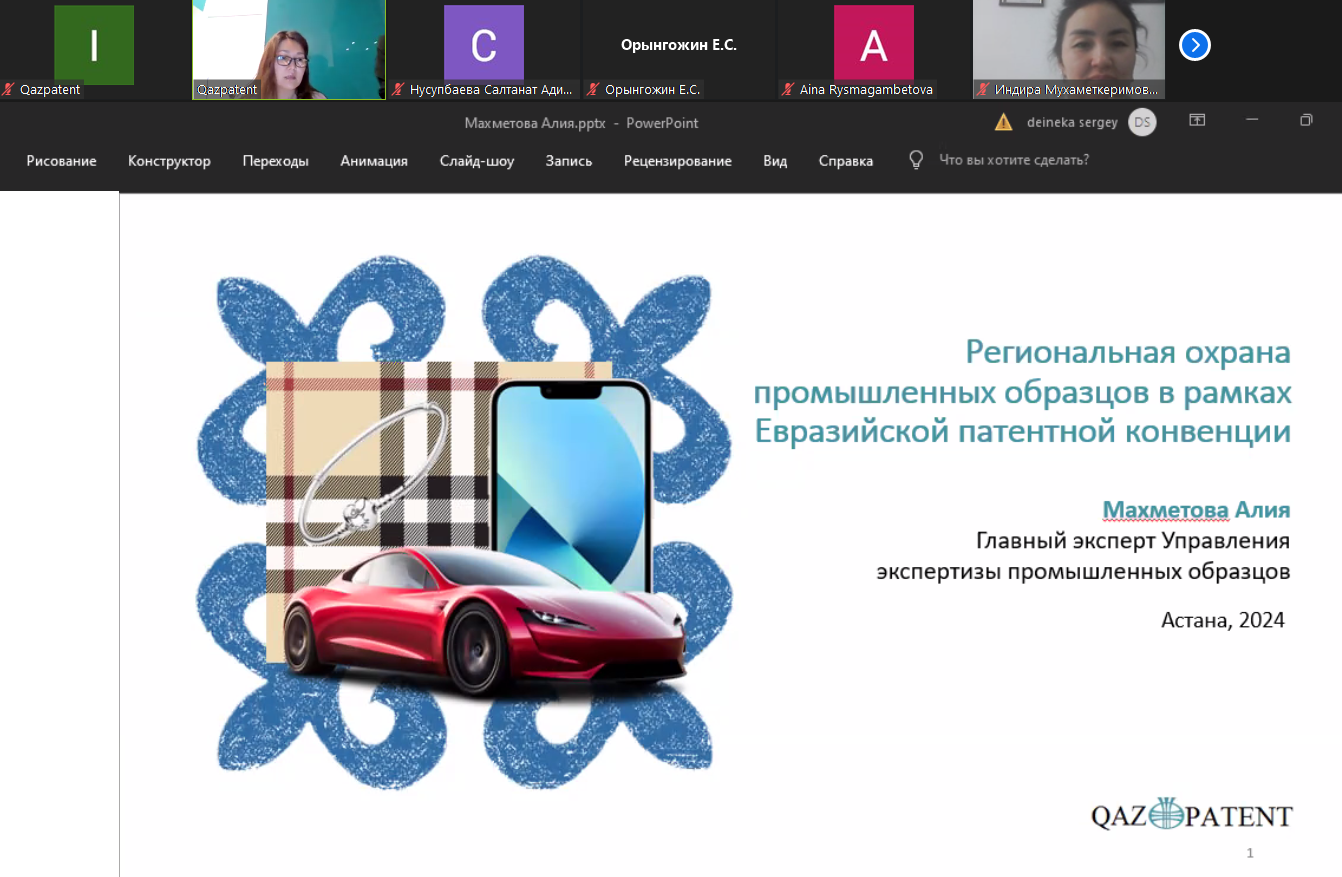Go to the Рецензирование tab

pyautogui.click(x=677, y=161)
